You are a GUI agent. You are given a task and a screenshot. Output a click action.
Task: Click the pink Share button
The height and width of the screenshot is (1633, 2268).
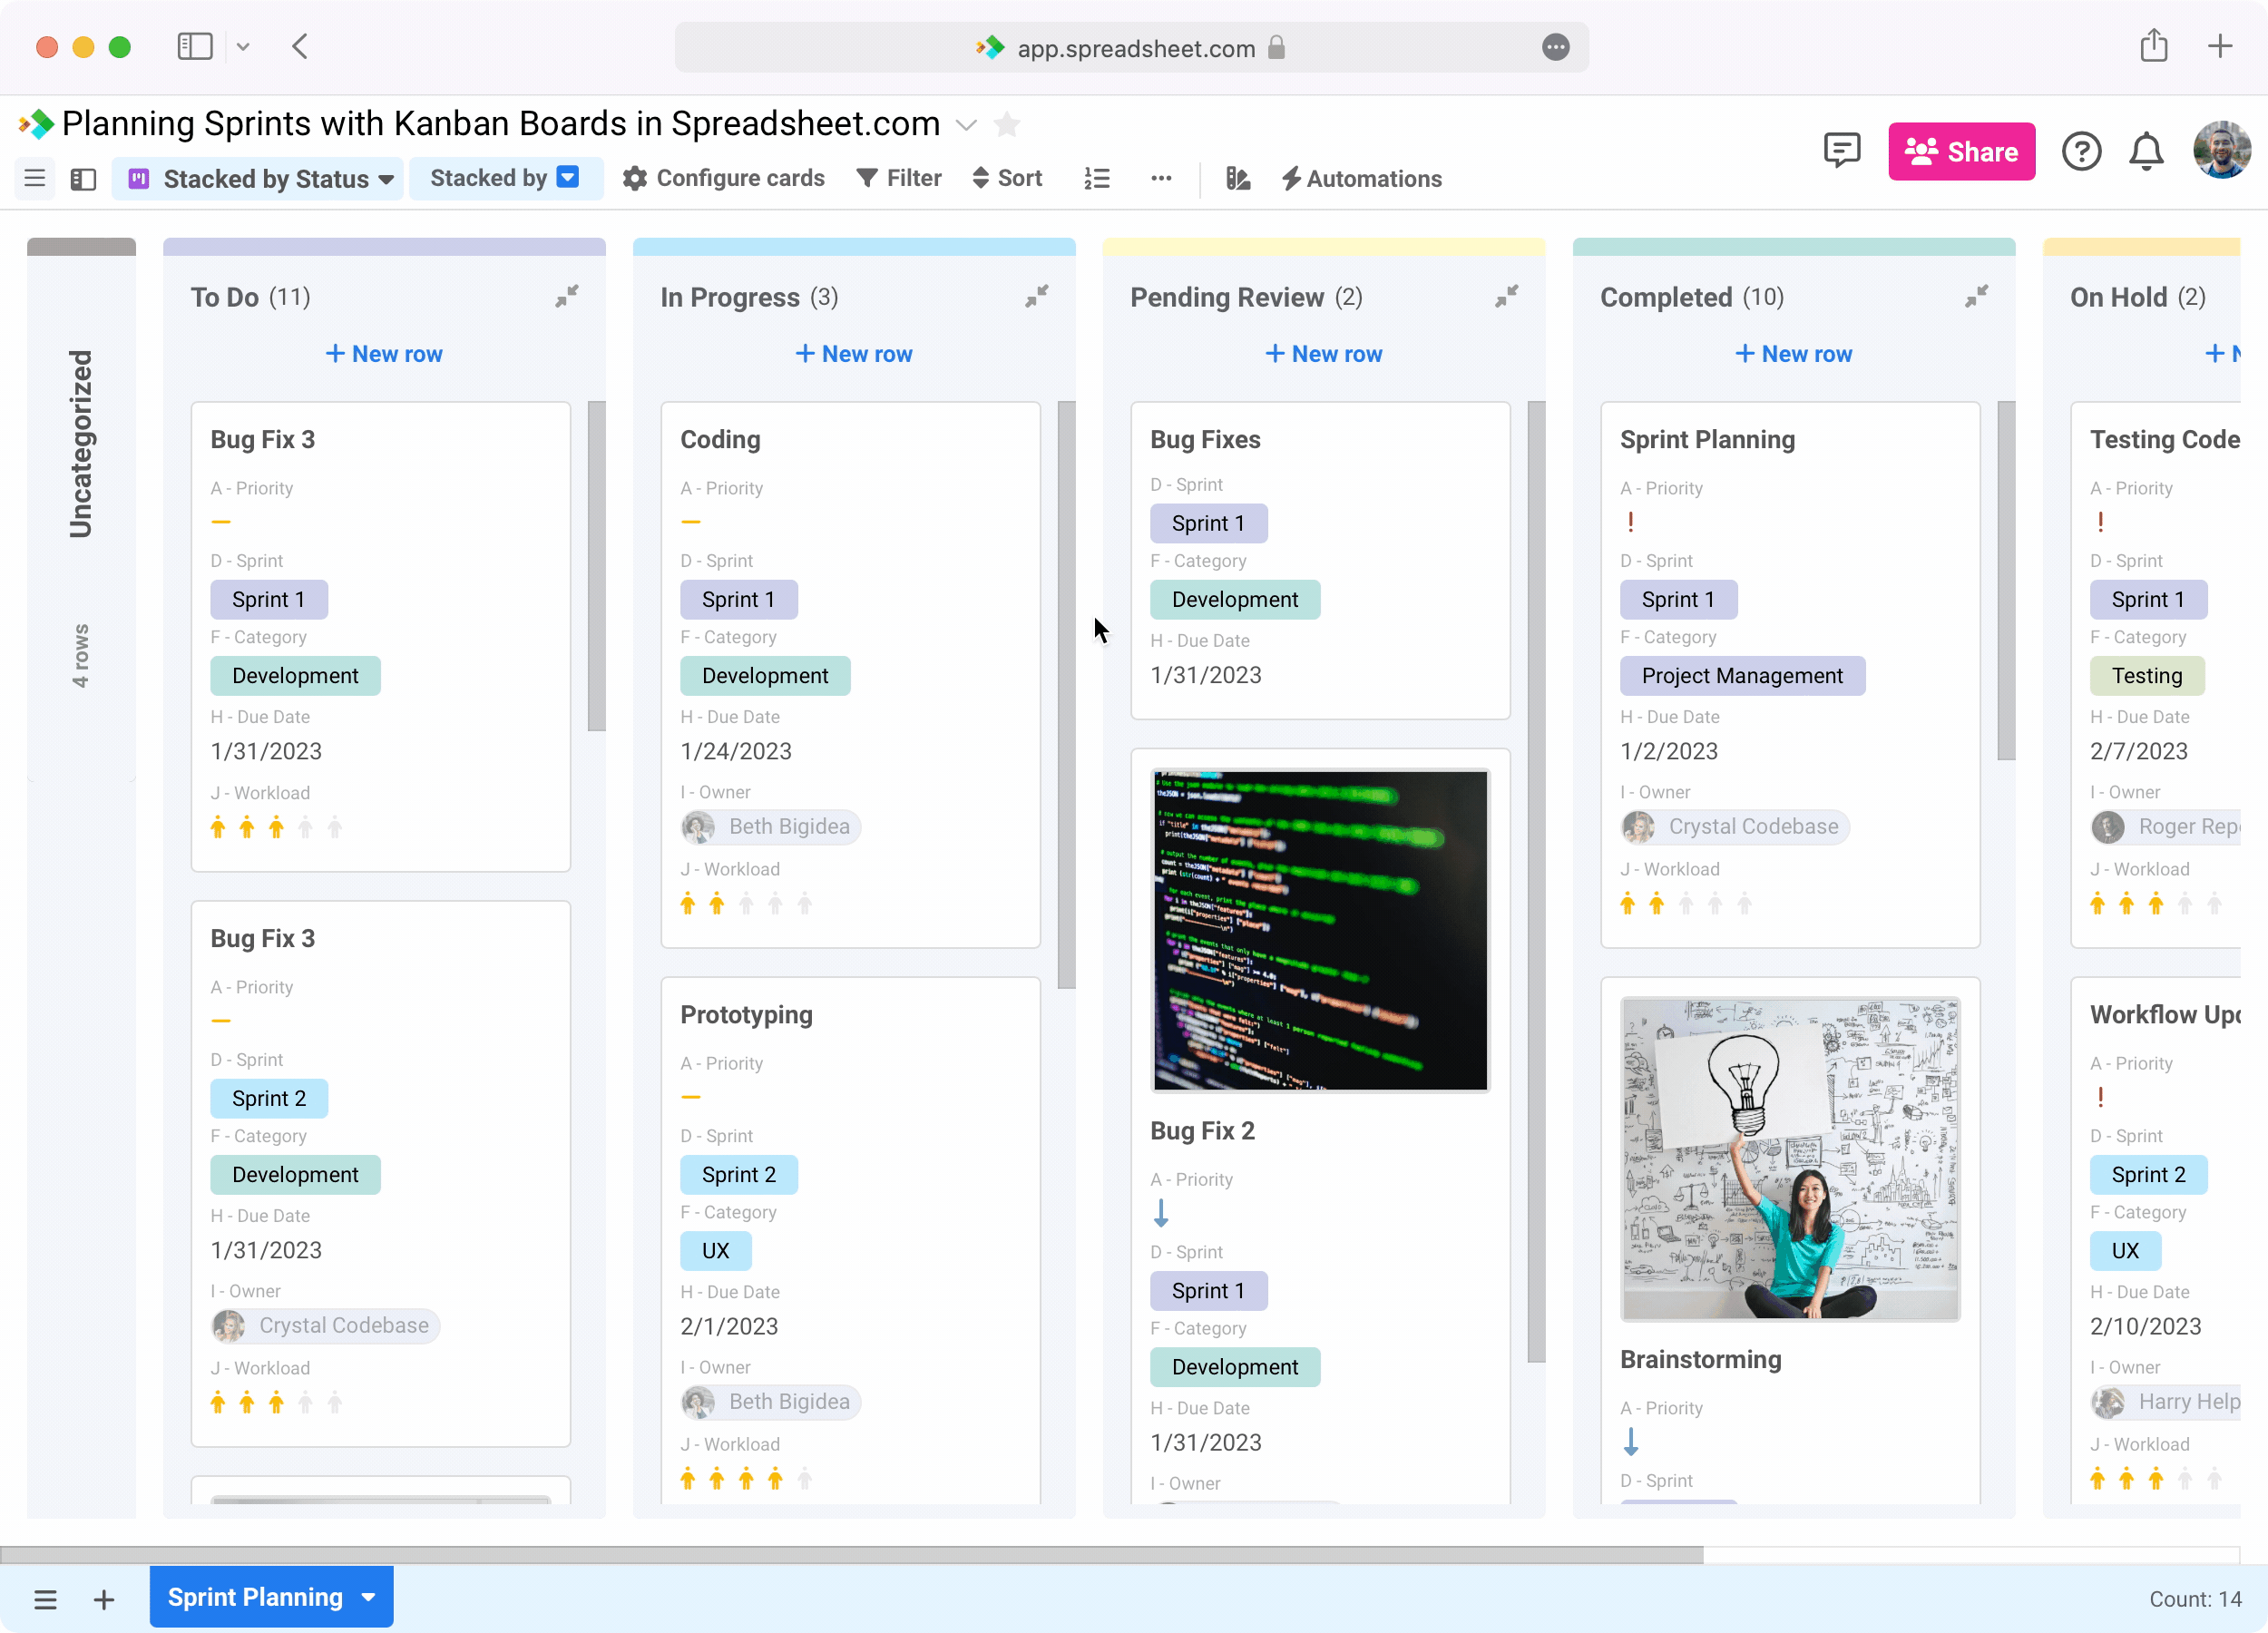1961,151
